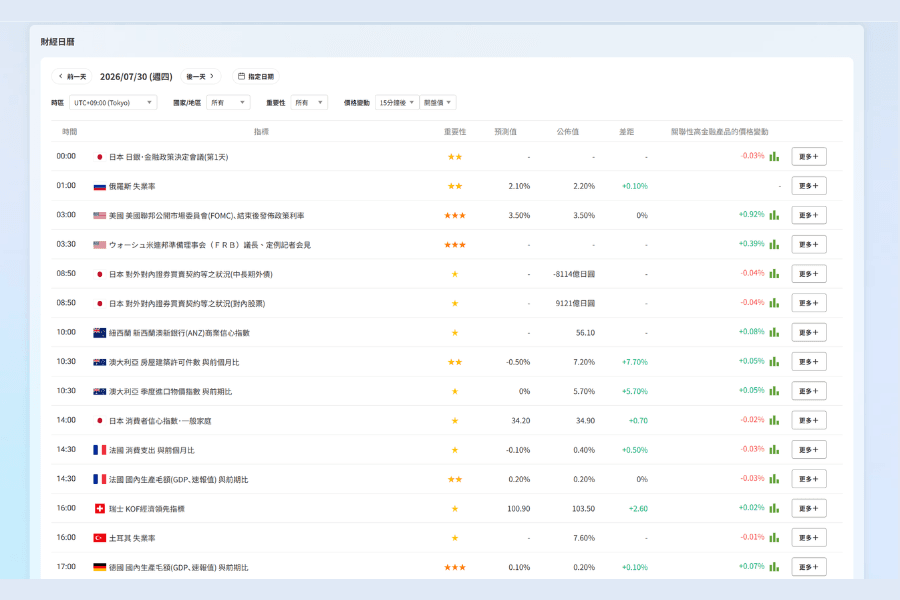Image resolution: width=900 pixels, height=600 pixels.
Task: Click +7.70% difference value
Action: [x=635, y=362]
